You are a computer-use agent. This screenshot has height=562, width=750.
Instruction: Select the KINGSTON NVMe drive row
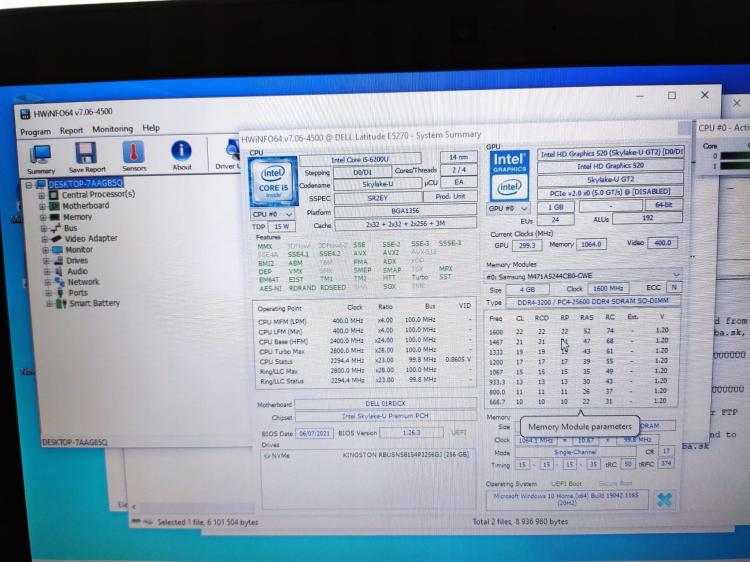(x=367, y=455)
